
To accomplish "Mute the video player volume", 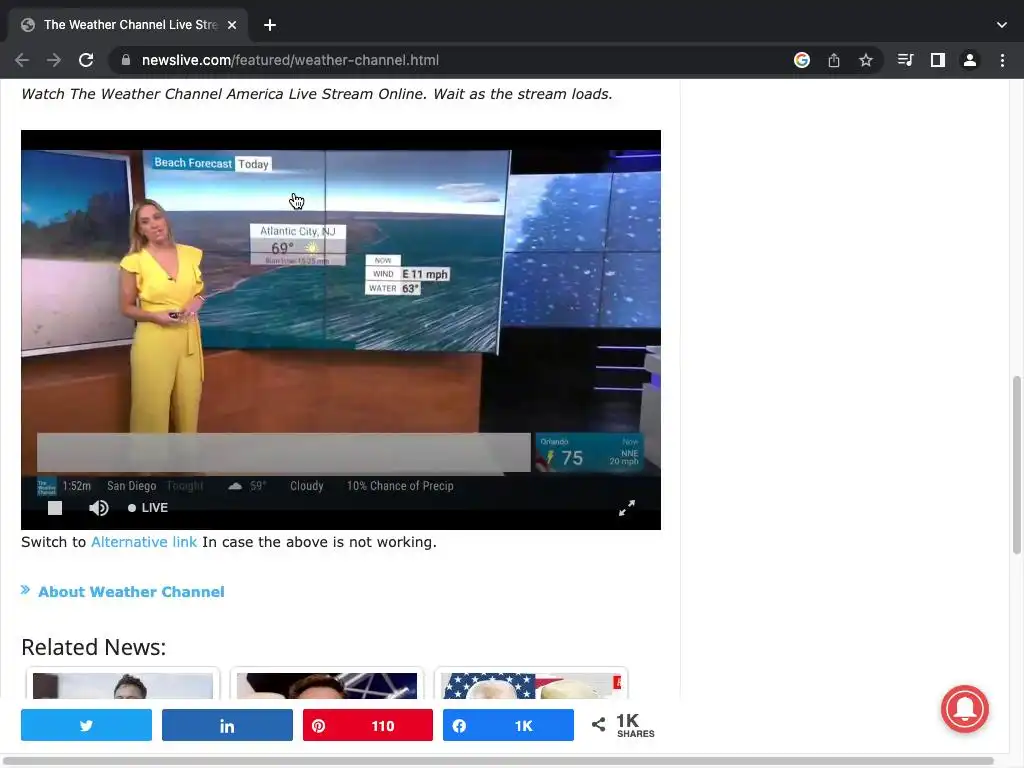I will coord(99,508).
